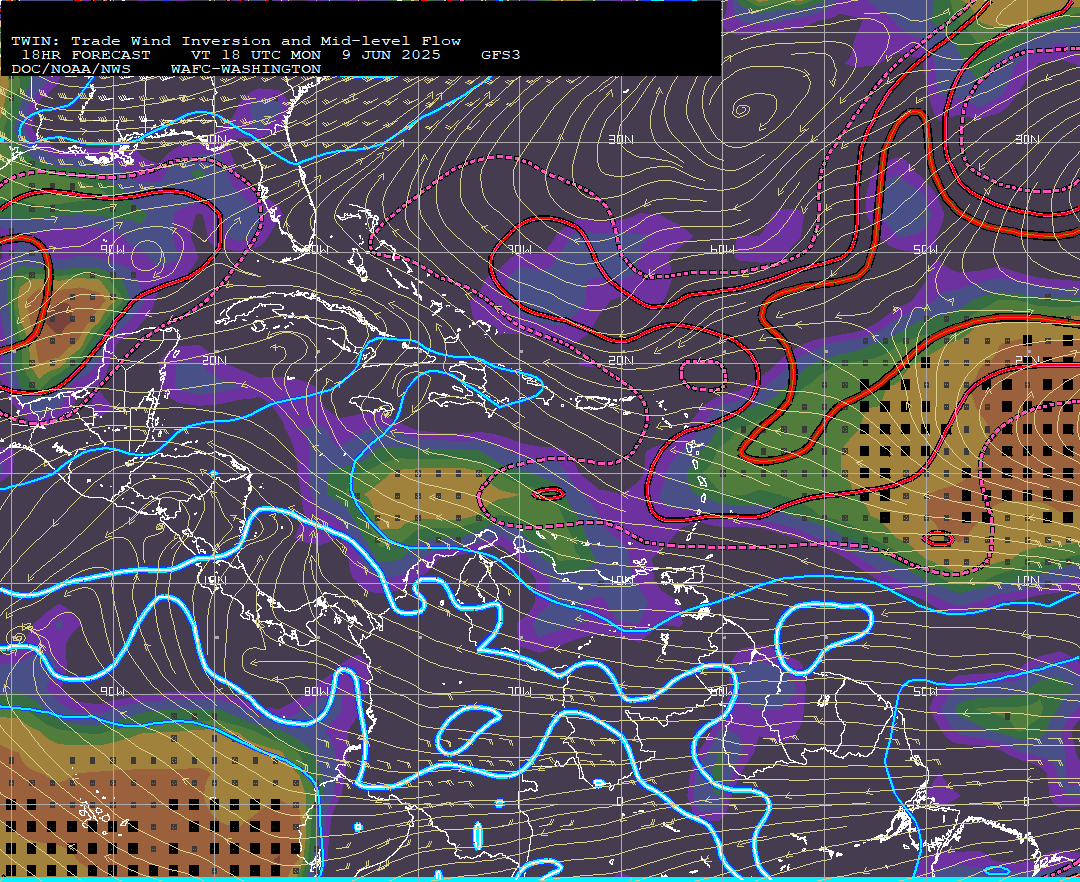
Task: Click the 'GFS3' model label
Action: 501,55
